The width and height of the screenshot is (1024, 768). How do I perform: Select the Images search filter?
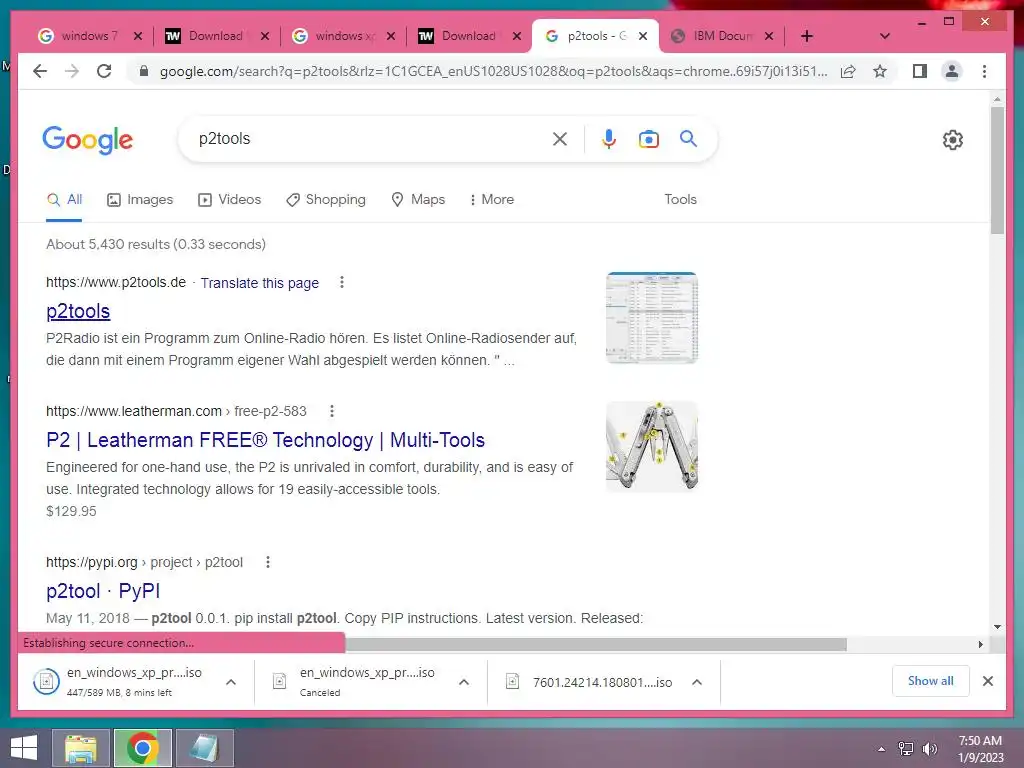pyautogui.click(x=140, y=199)
